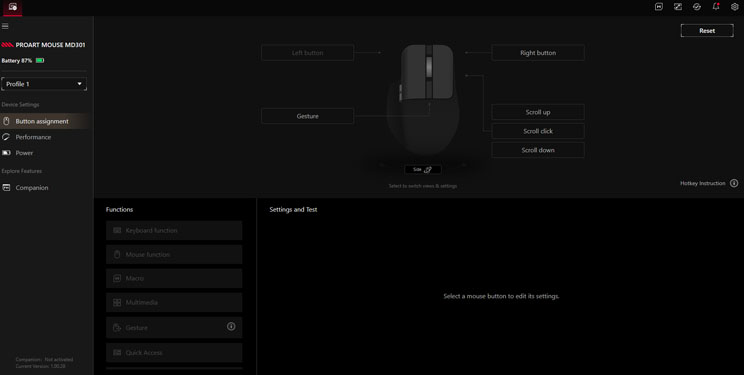
Task: Toggle the hamburger sidebar menu
Action: (5, 26)
